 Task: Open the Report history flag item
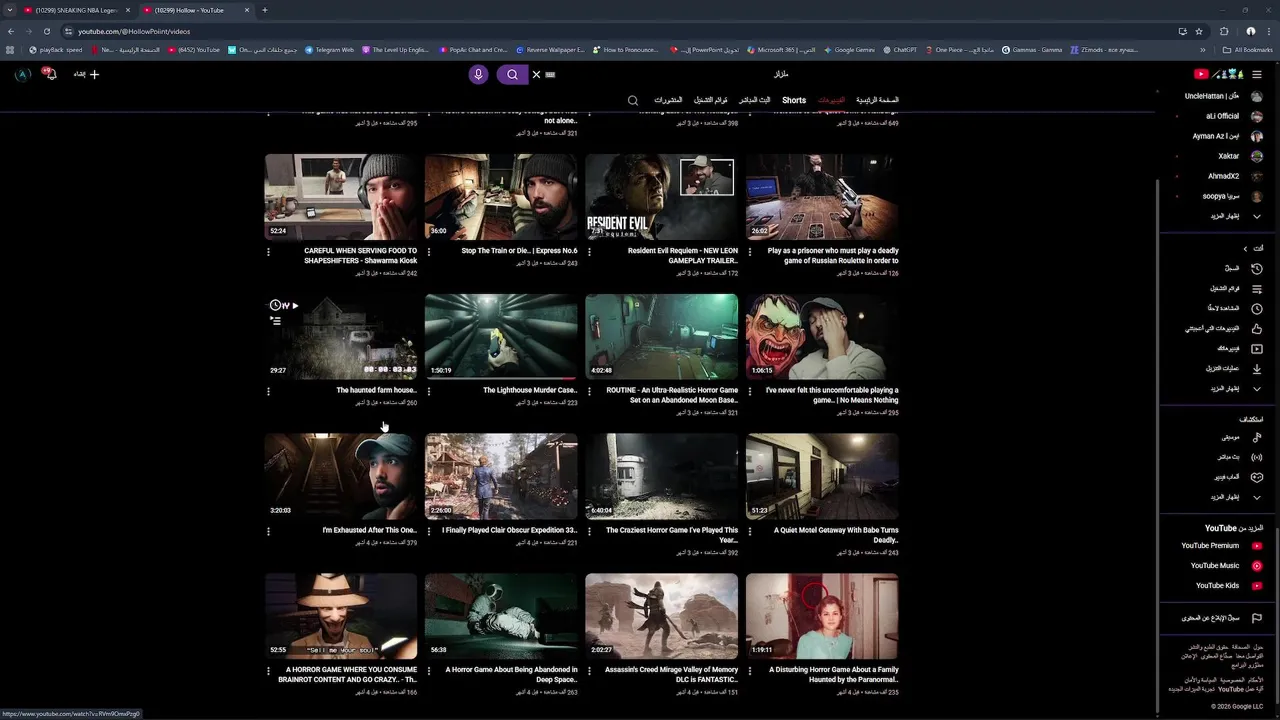click(1222, 618)
